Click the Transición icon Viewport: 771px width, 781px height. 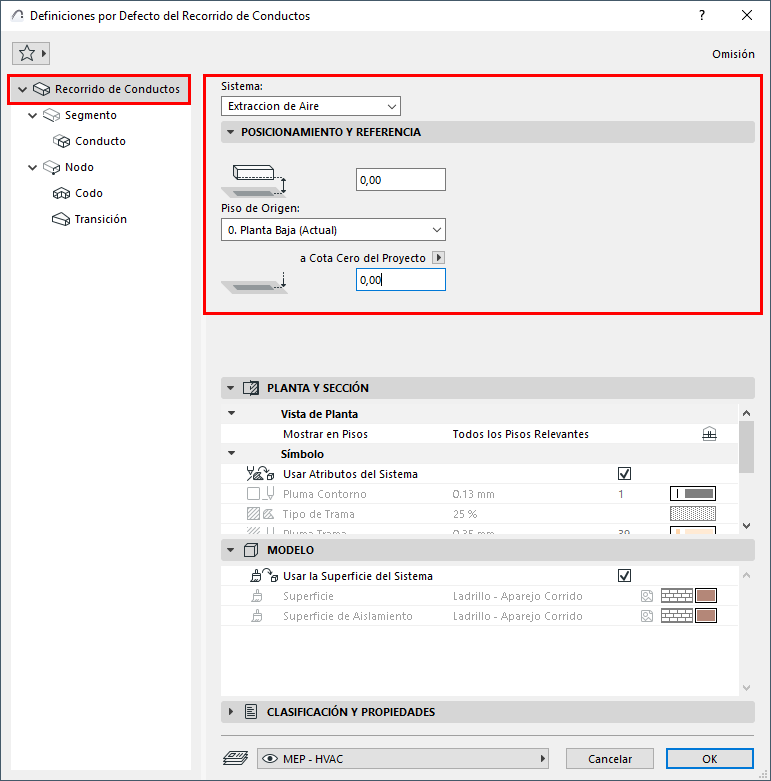tap(61, 219)
